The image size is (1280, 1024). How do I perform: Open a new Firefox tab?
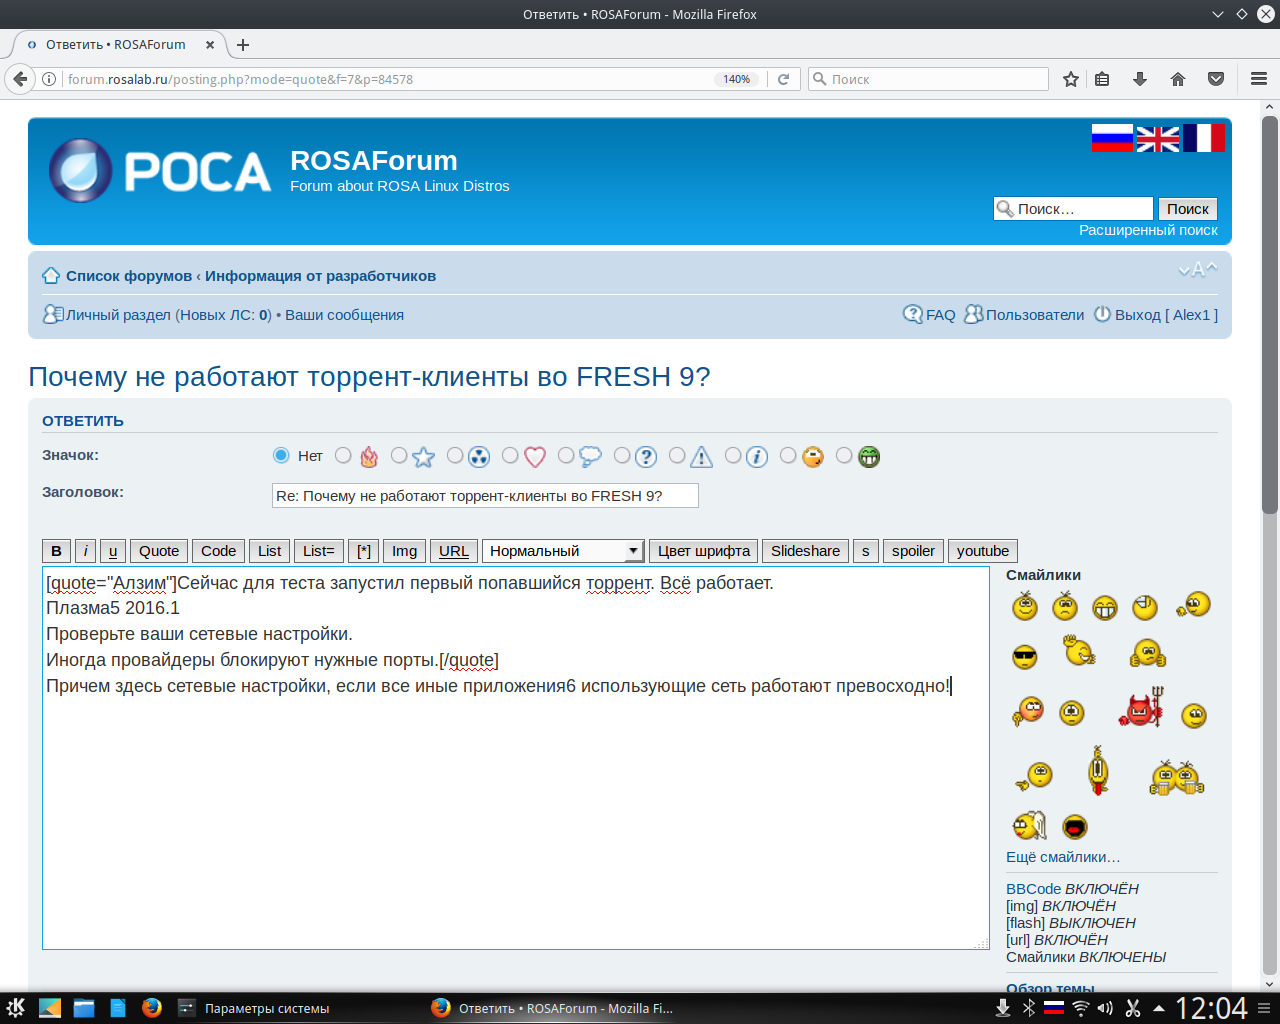pyautogui.click(x=243, y=44)
